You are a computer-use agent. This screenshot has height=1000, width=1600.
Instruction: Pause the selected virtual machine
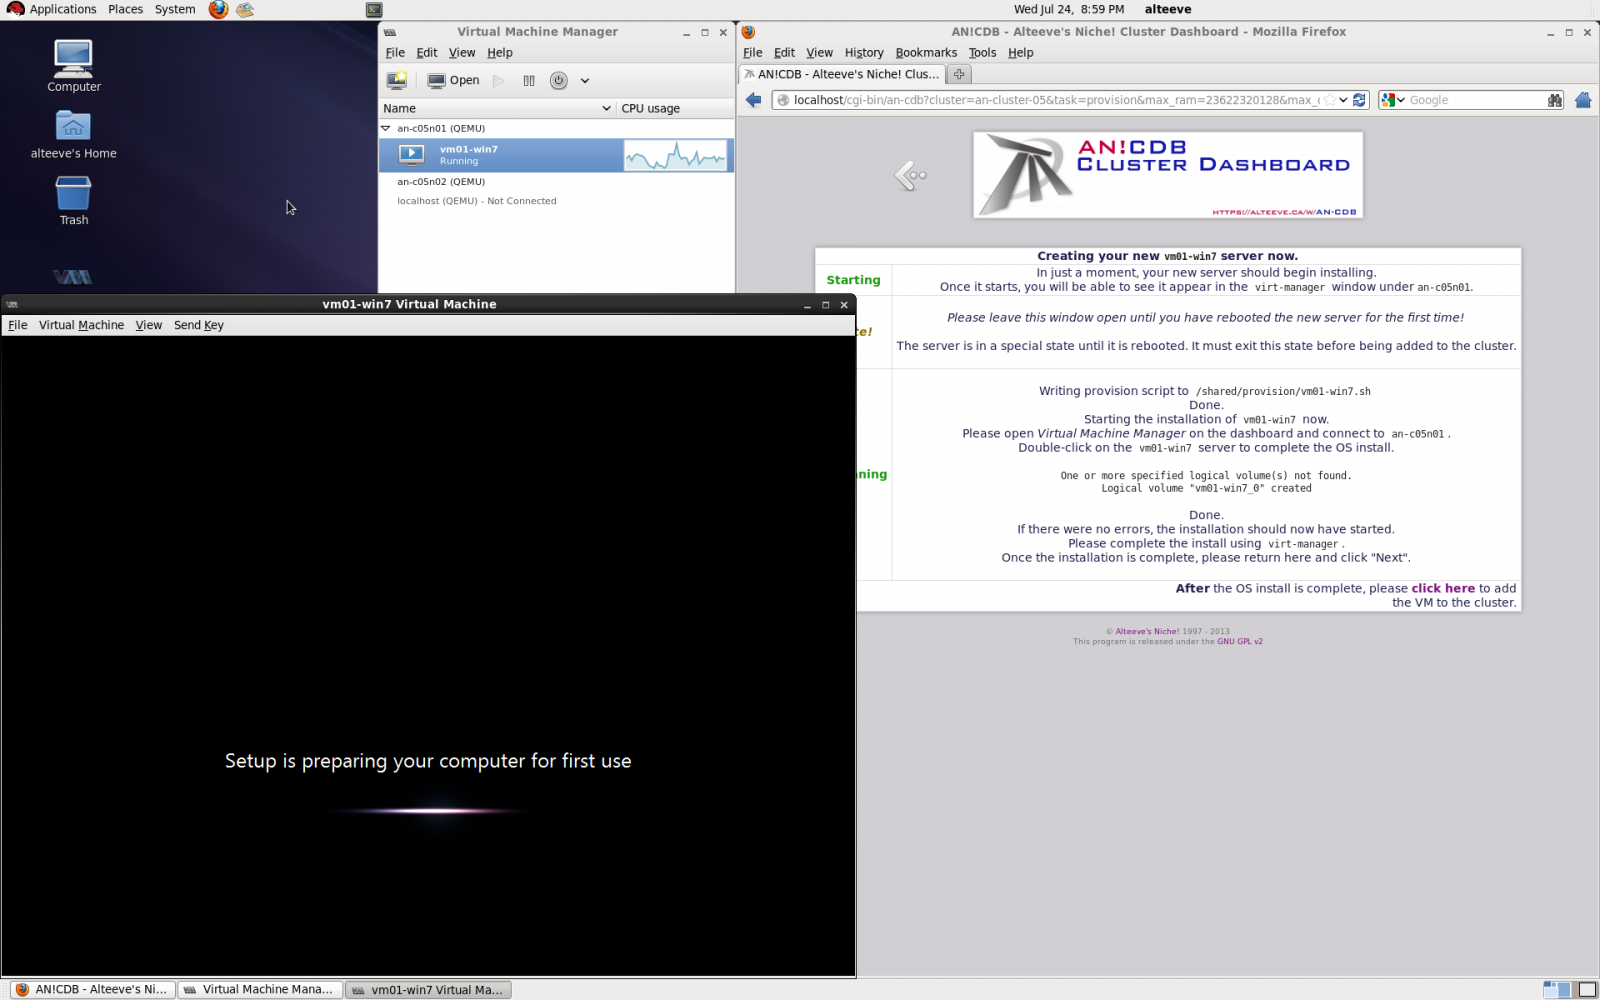[x=529, y=80]
